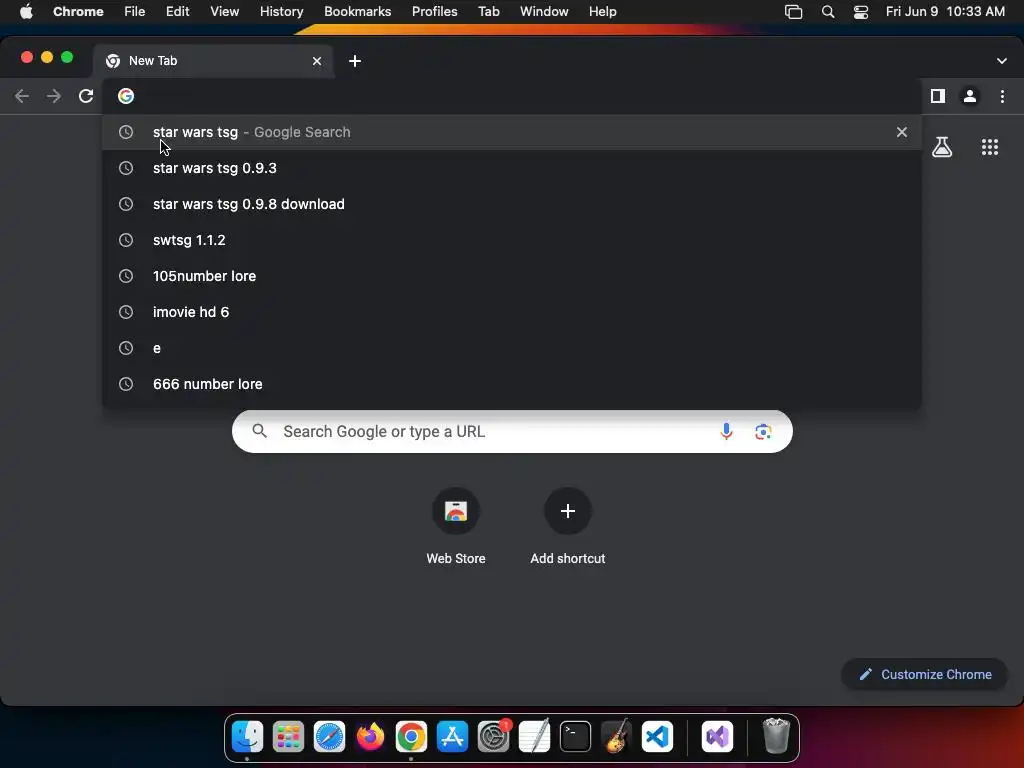Click the browser forward arrow

[54, 97]
